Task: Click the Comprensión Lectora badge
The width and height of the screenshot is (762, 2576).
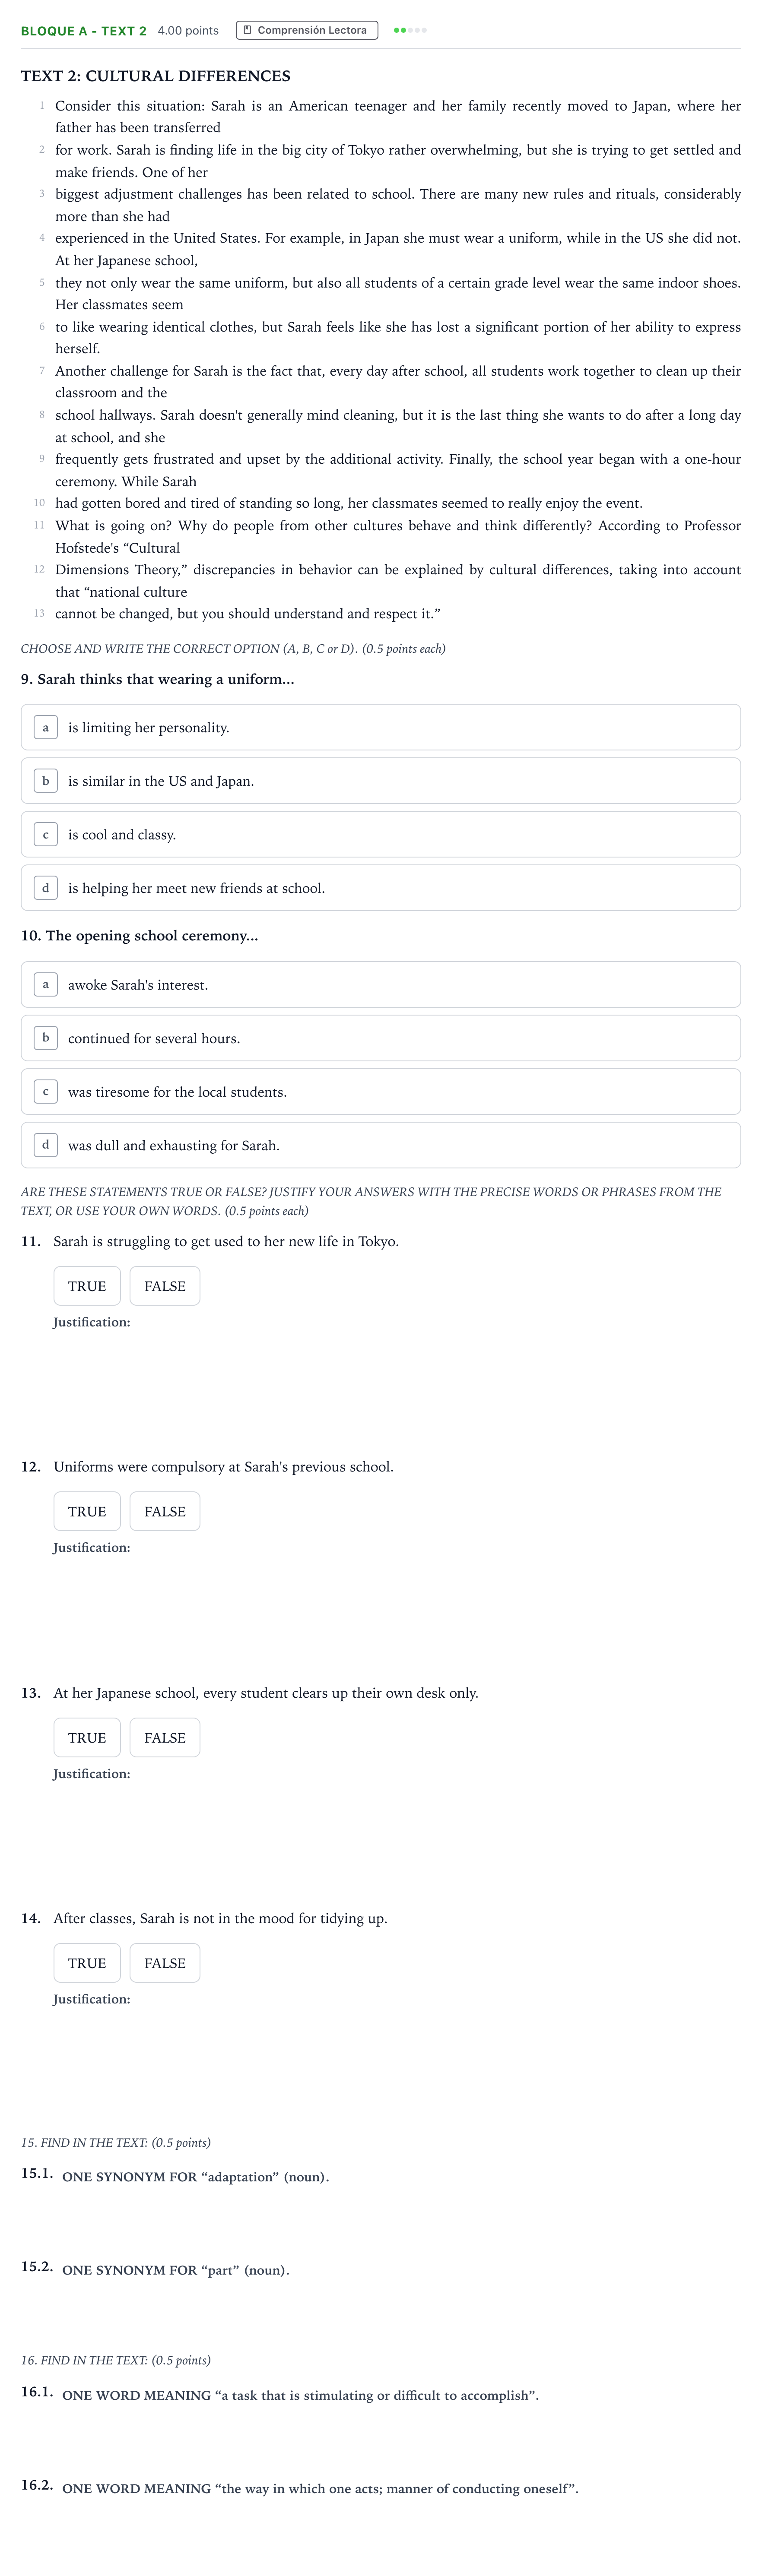Action: click(307, 30)
